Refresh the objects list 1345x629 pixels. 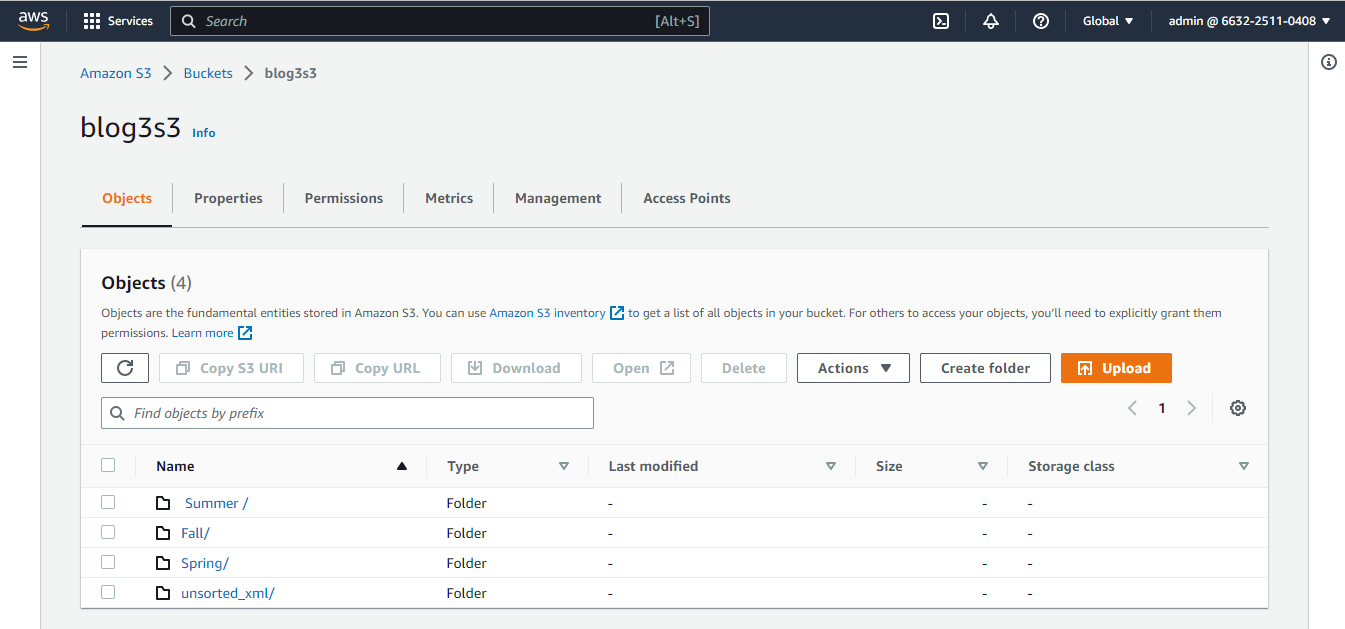pyautogui.click(x=125, y=368)
